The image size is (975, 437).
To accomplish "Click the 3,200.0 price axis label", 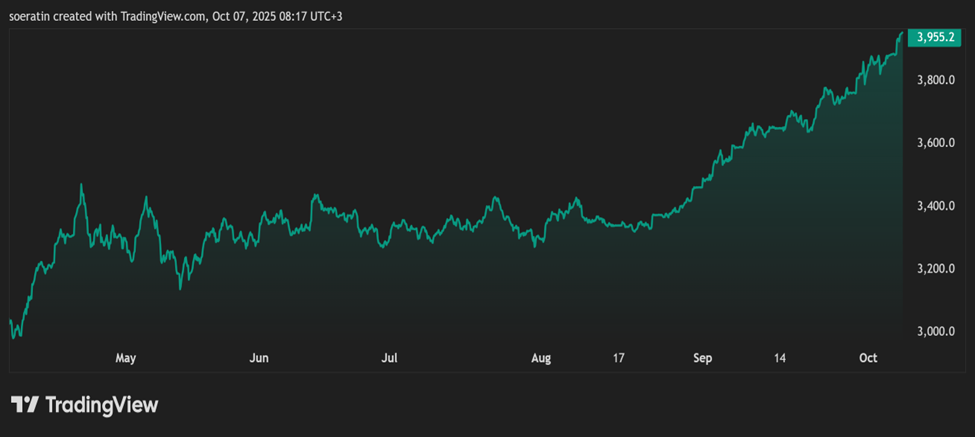I will click(936, 269).
